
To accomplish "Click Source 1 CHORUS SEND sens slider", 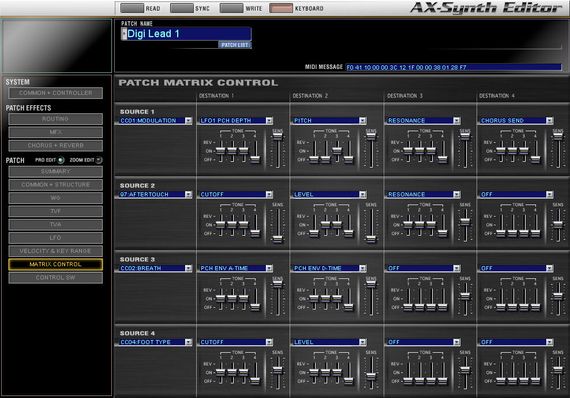I will pos(558,137).
